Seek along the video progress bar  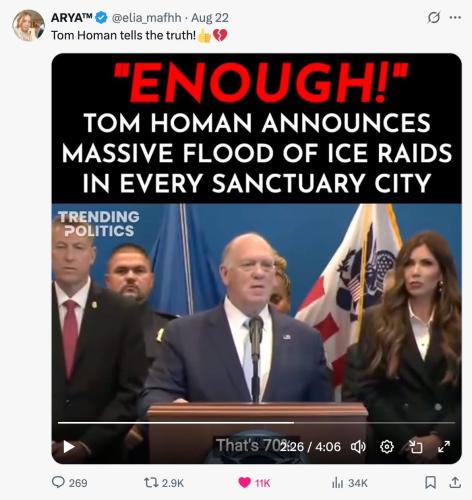pos(257,423)
